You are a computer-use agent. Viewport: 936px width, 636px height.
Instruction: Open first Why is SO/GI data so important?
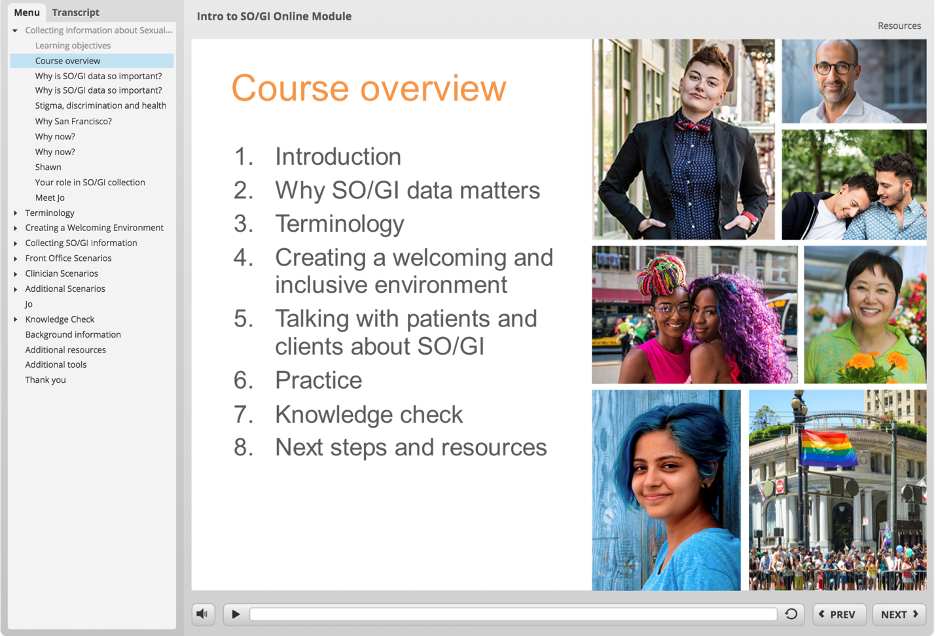98,76
